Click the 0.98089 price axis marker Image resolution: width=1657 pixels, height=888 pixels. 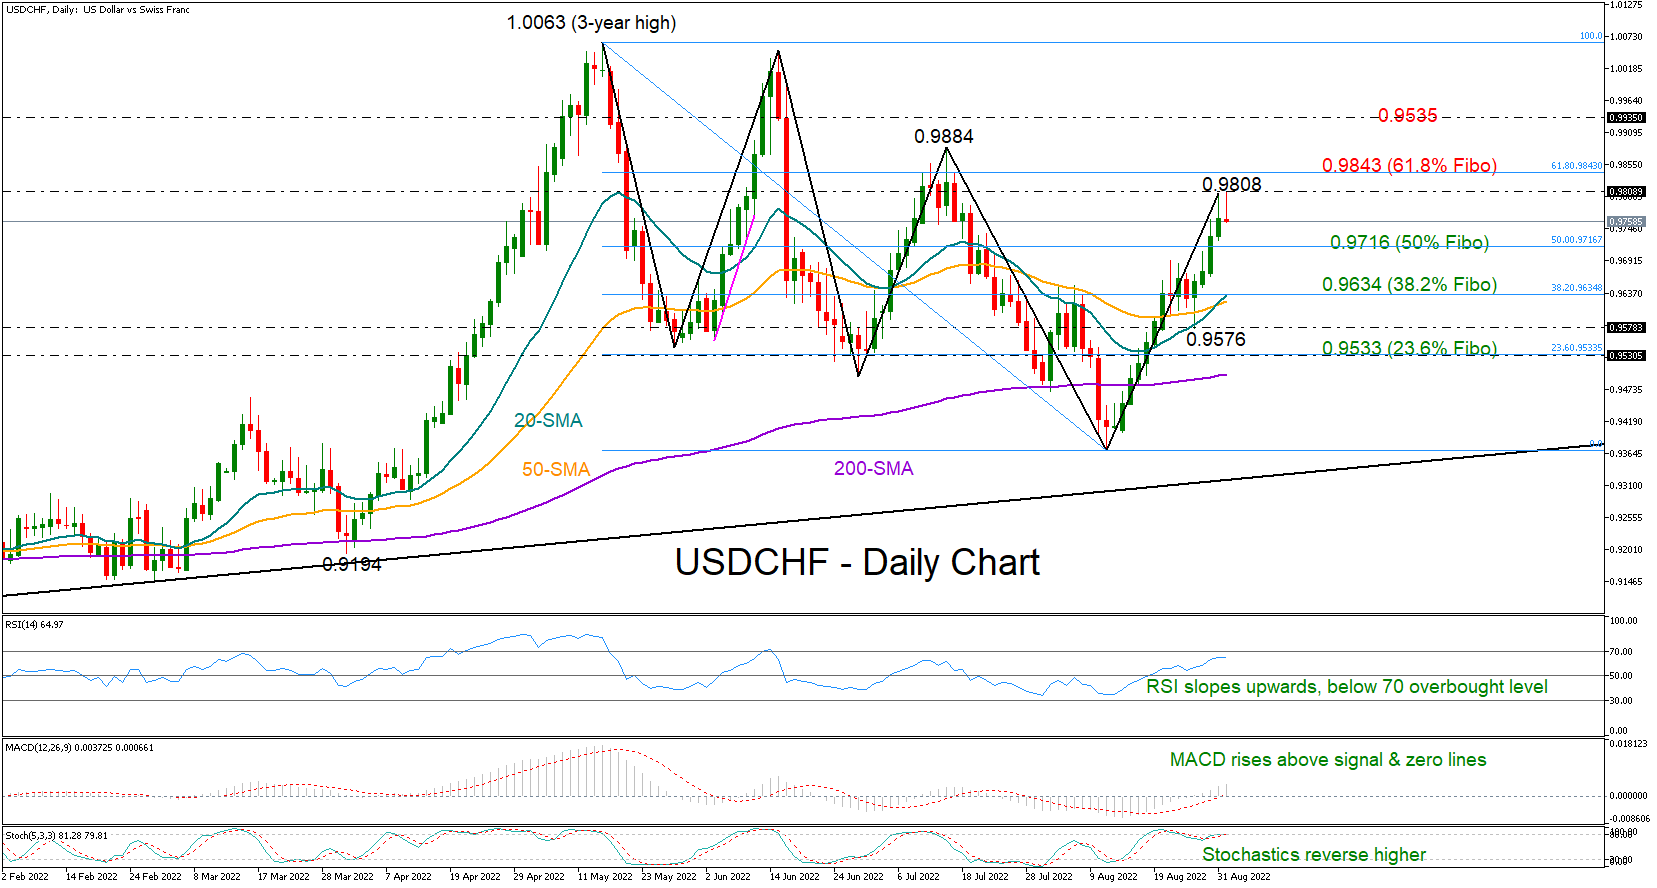pyautogui.click(x=1625, y=191)
